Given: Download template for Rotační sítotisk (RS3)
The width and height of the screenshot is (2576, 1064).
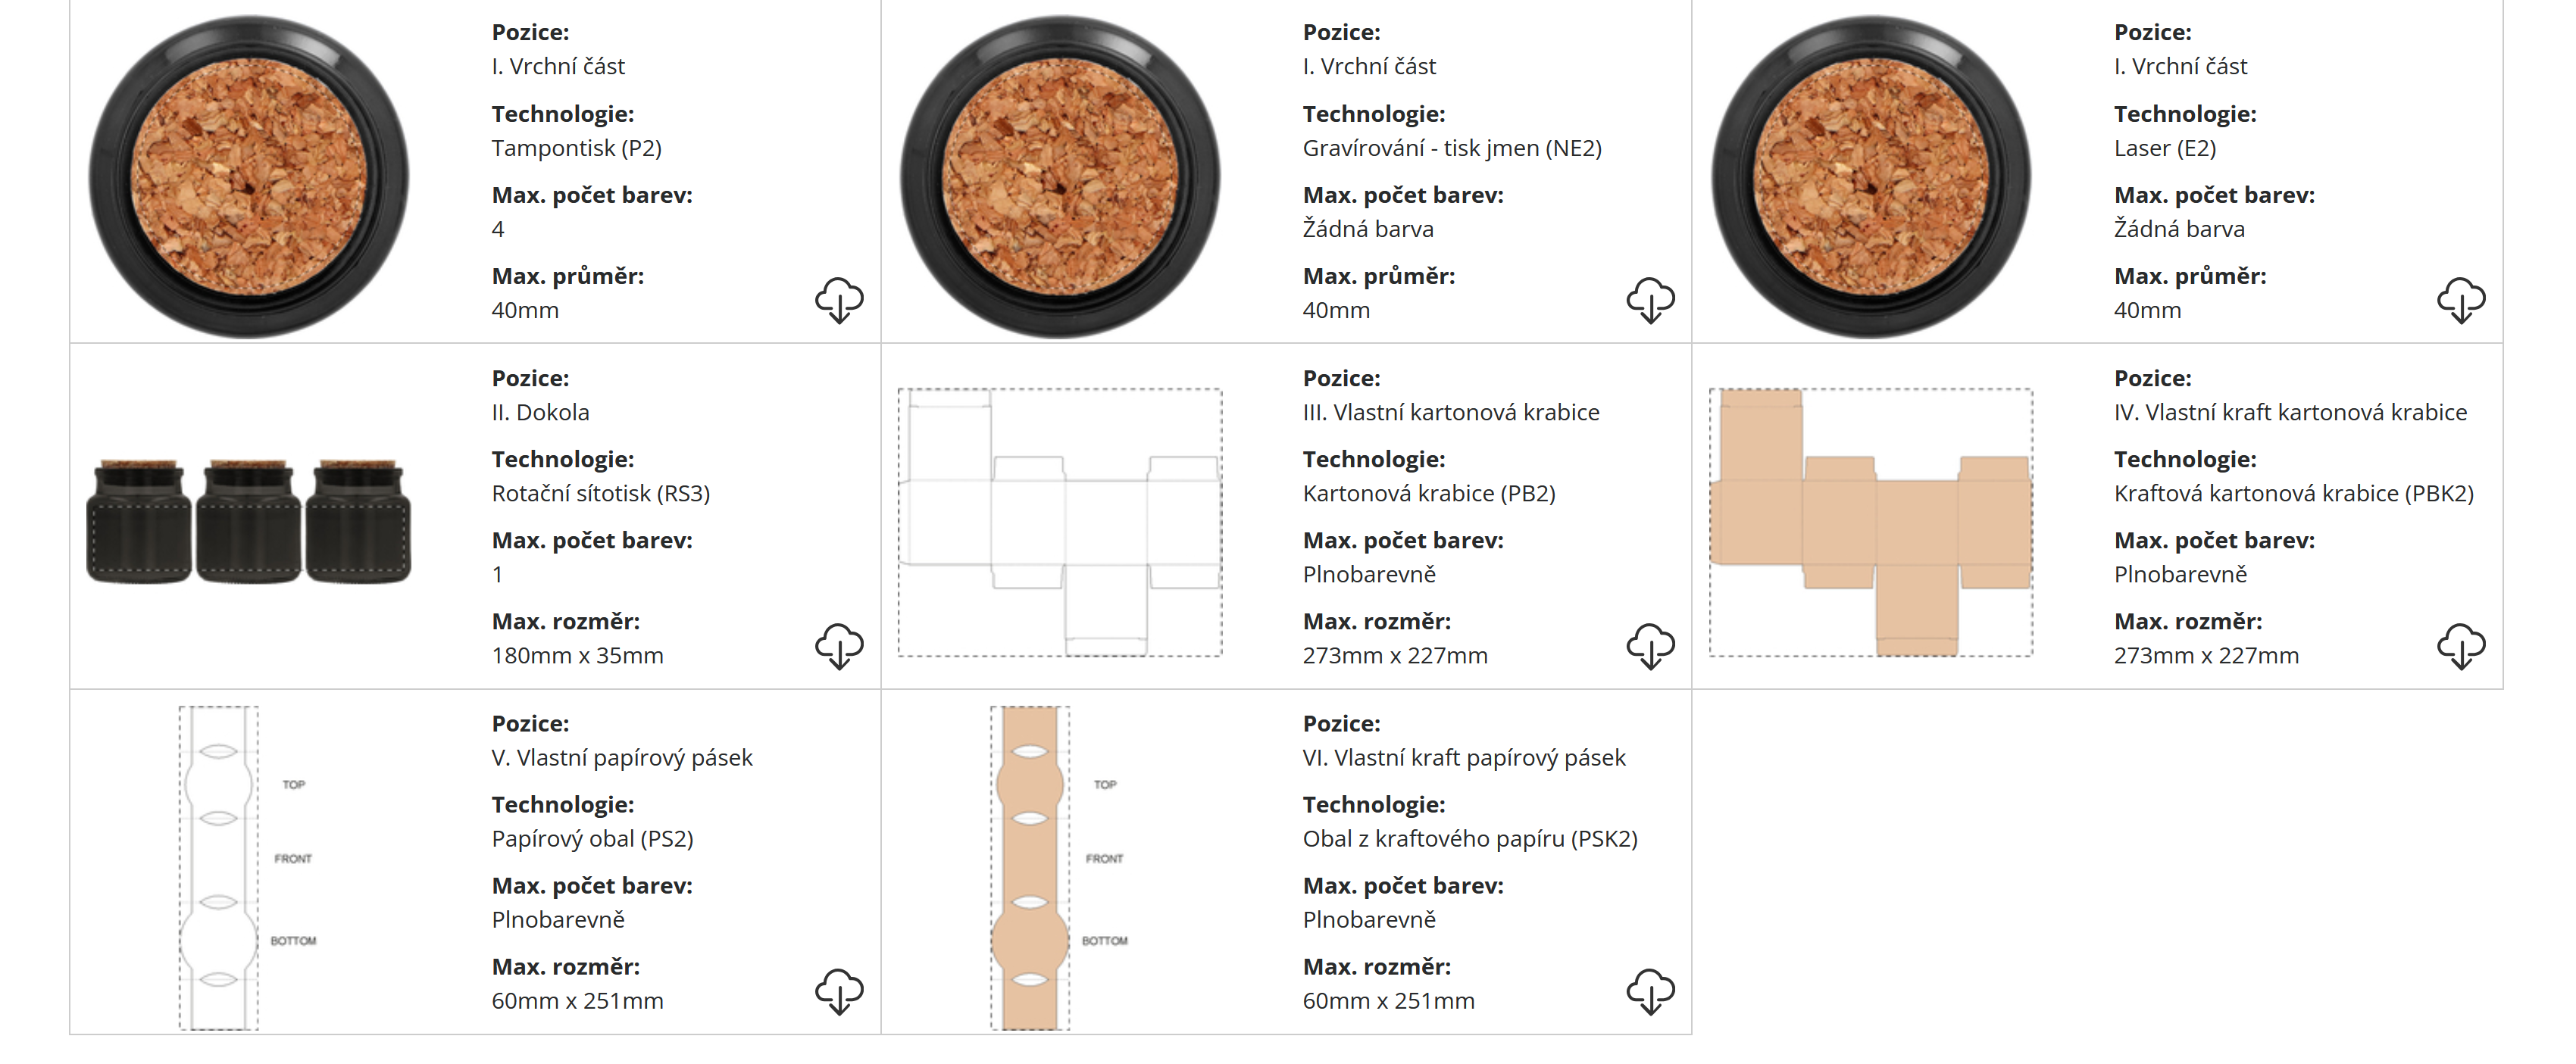Looking at the screenshot, I should tap(839, 646).
